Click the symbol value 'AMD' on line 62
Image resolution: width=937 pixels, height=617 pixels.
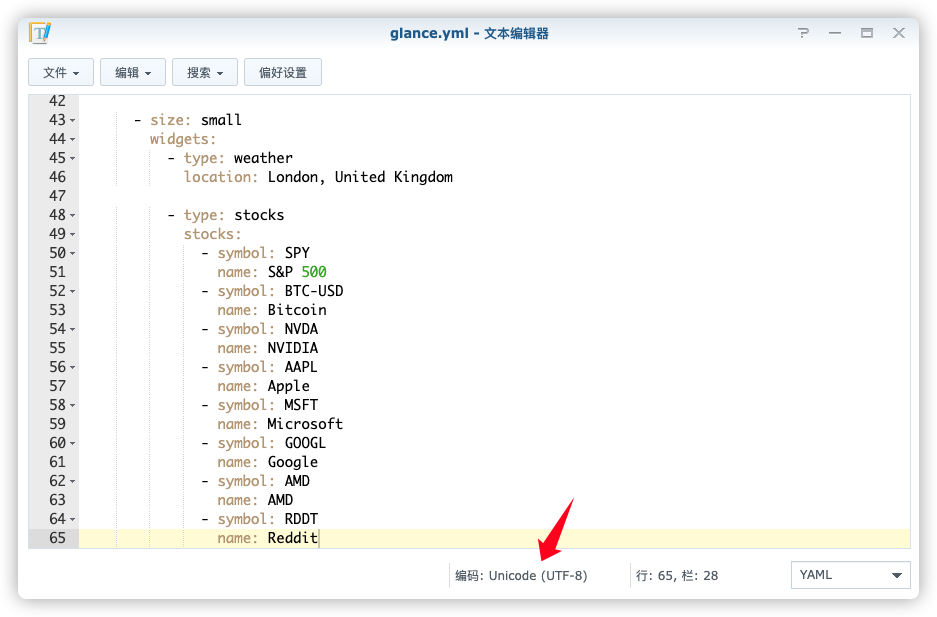[x=297, y=481]
